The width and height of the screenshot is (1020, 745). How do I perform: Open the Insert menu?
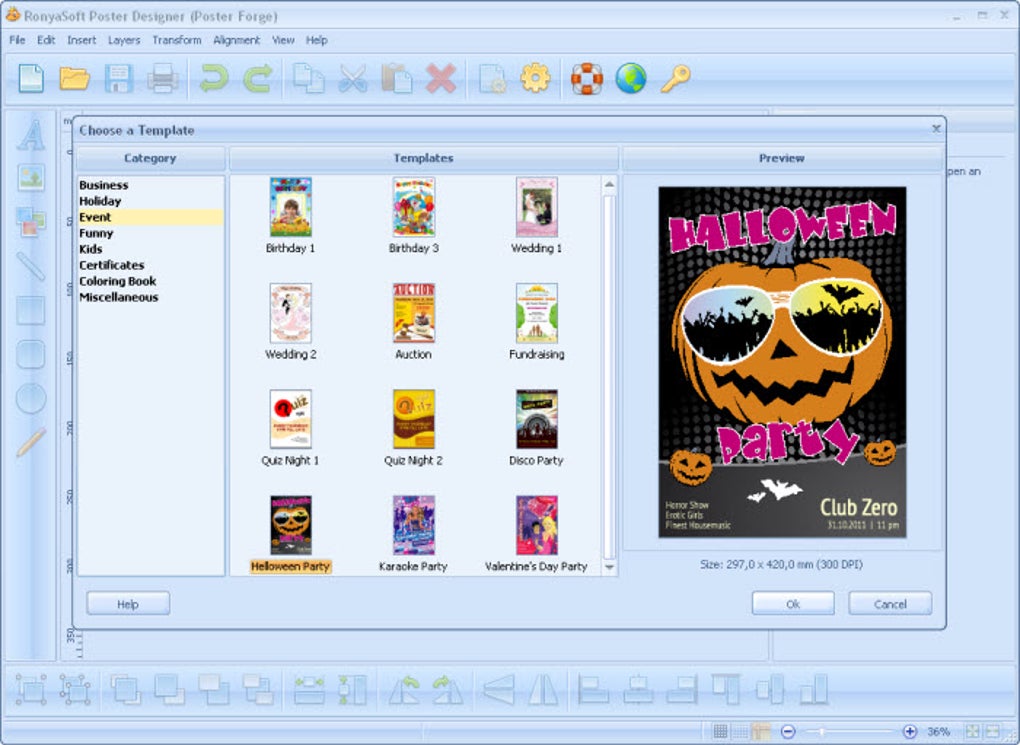pyautogui.click(x=81, y=40)
